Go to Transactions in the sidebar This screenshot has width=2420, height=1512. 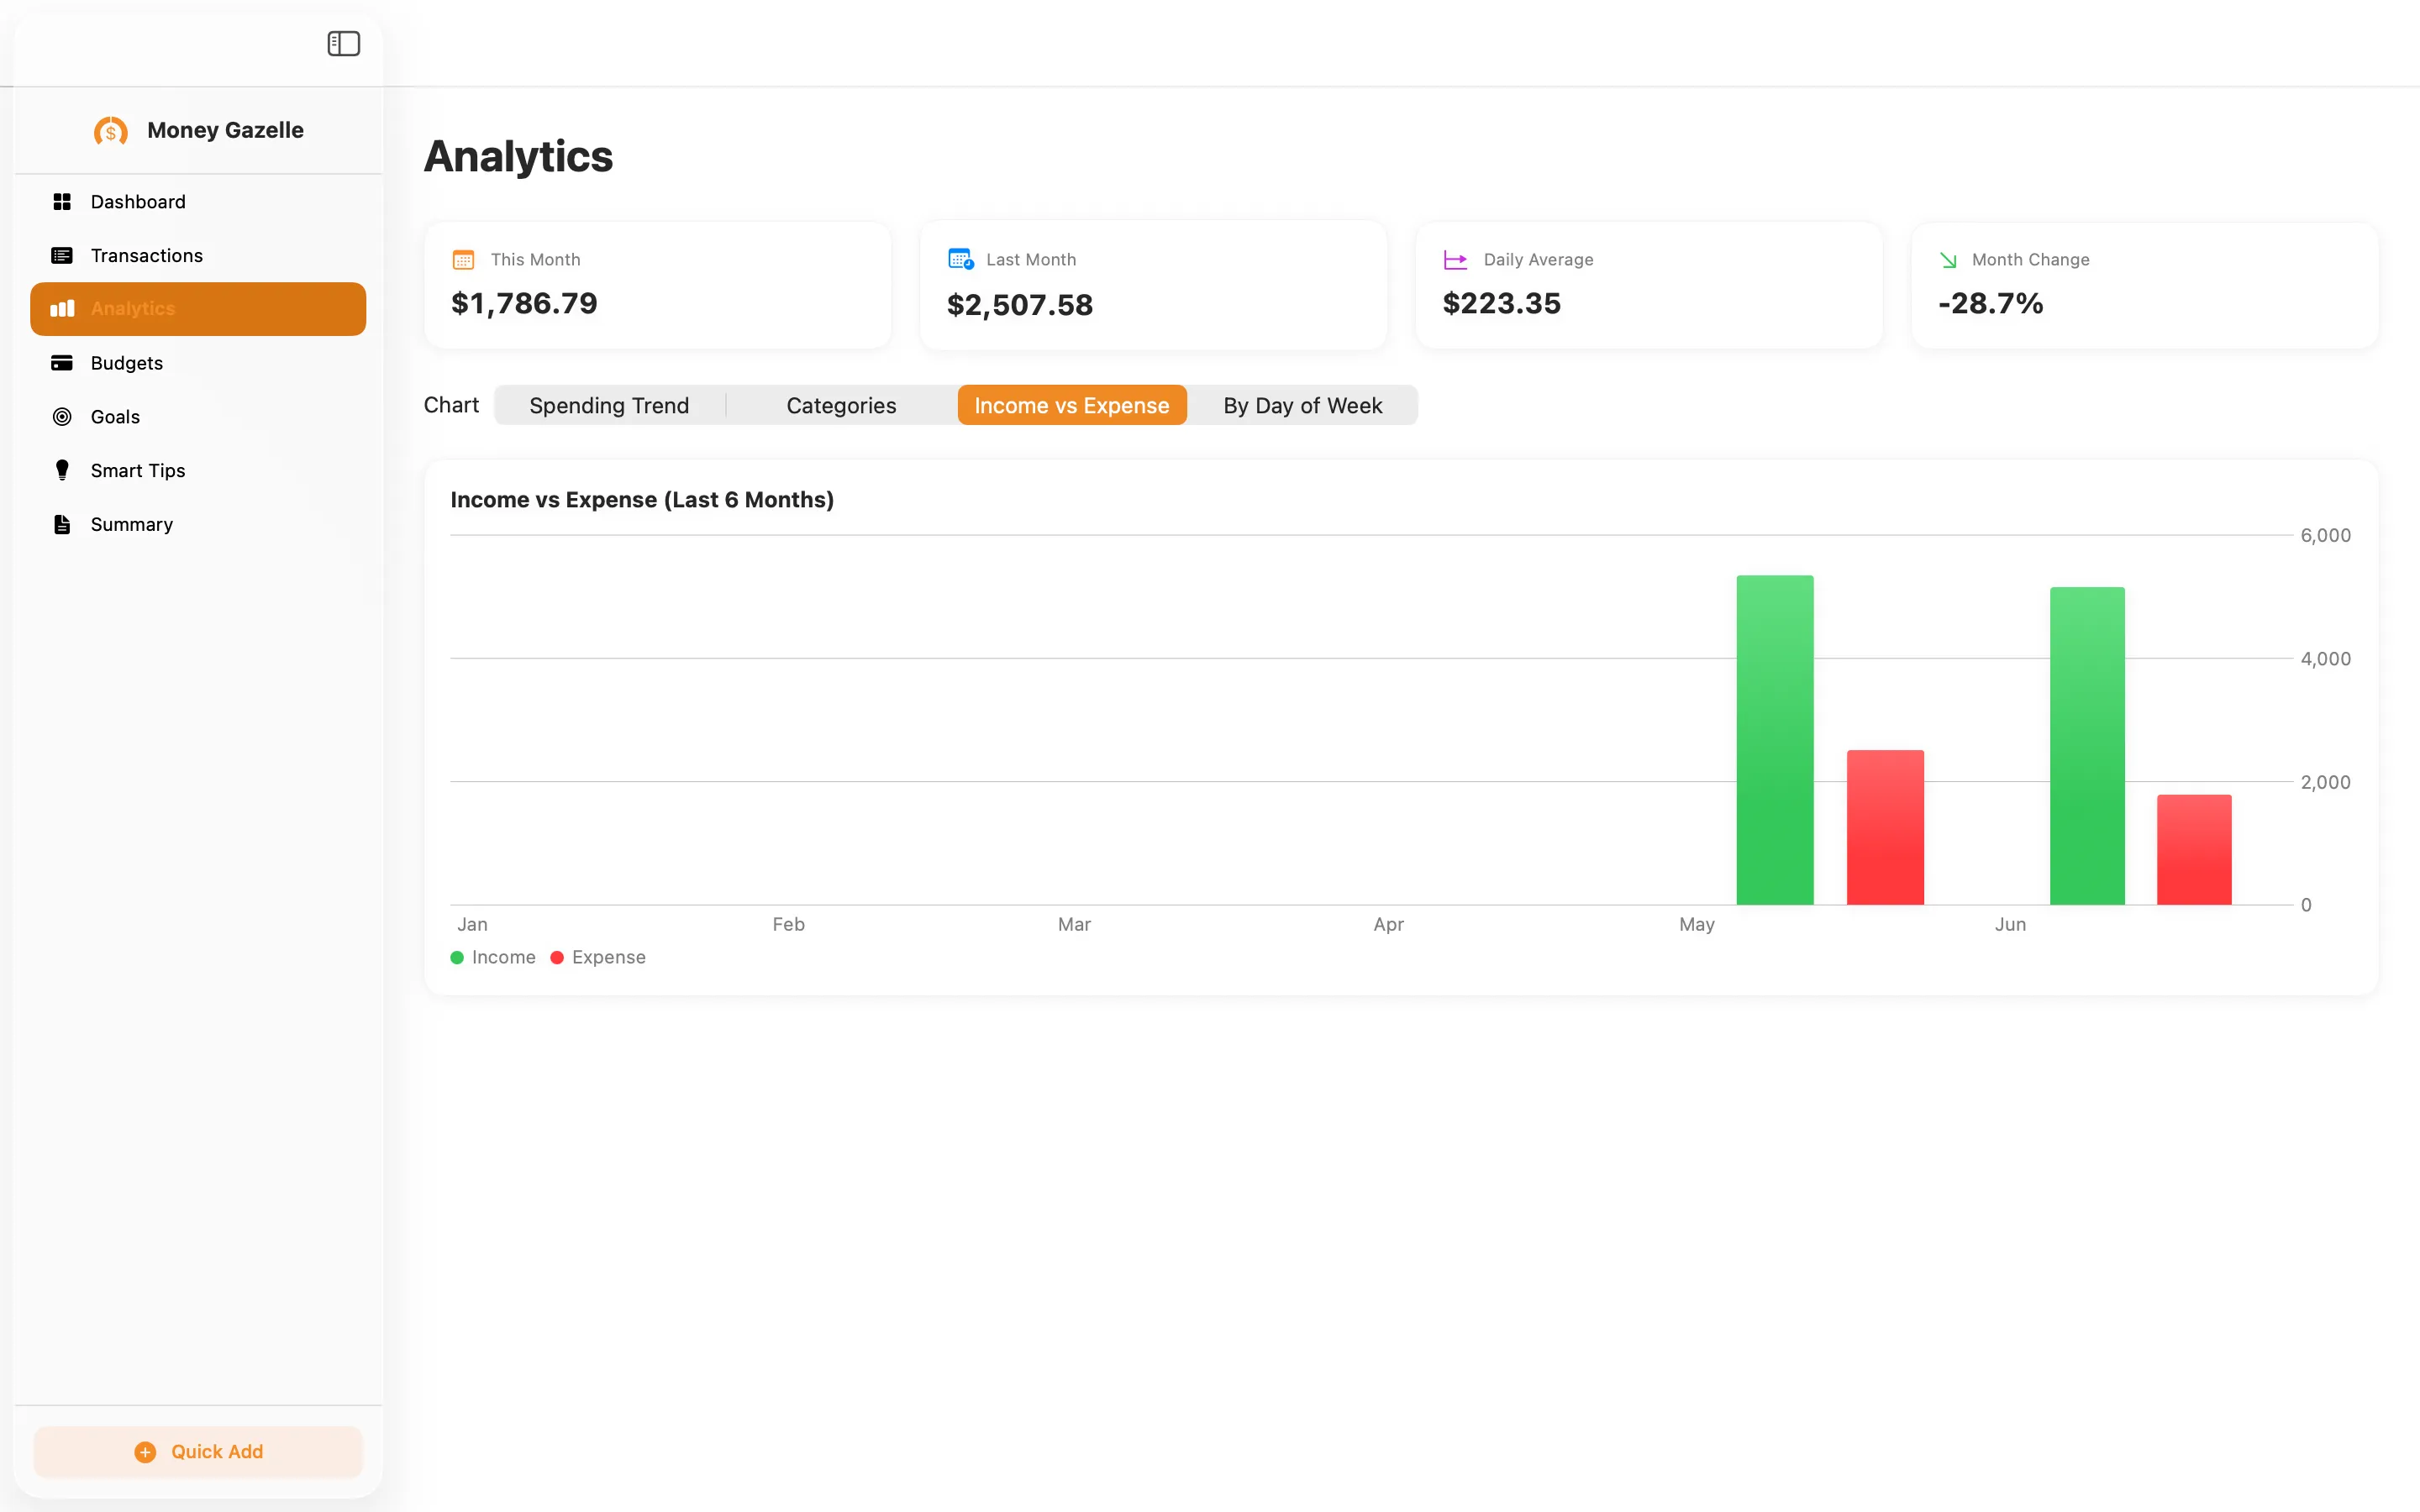[x=198, y=256]
